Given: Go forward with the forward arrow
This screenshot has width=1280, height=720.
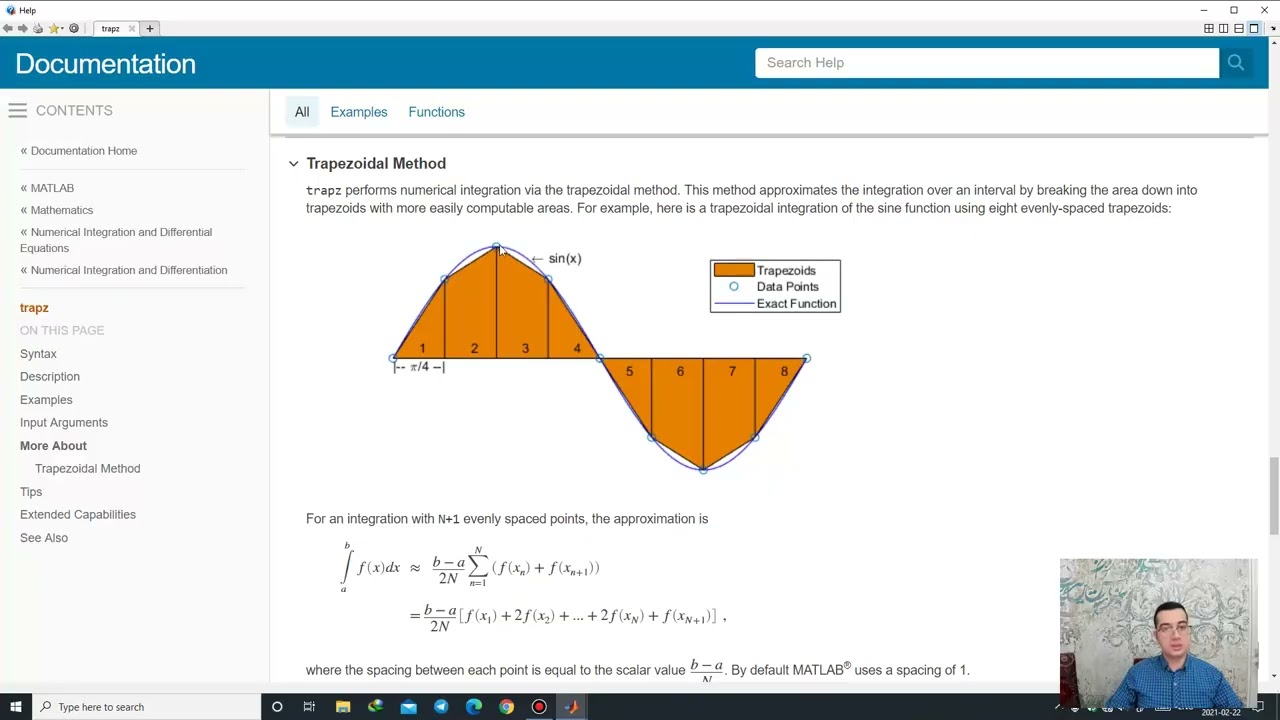Looking at the screenshot, I should coord(22,29).
